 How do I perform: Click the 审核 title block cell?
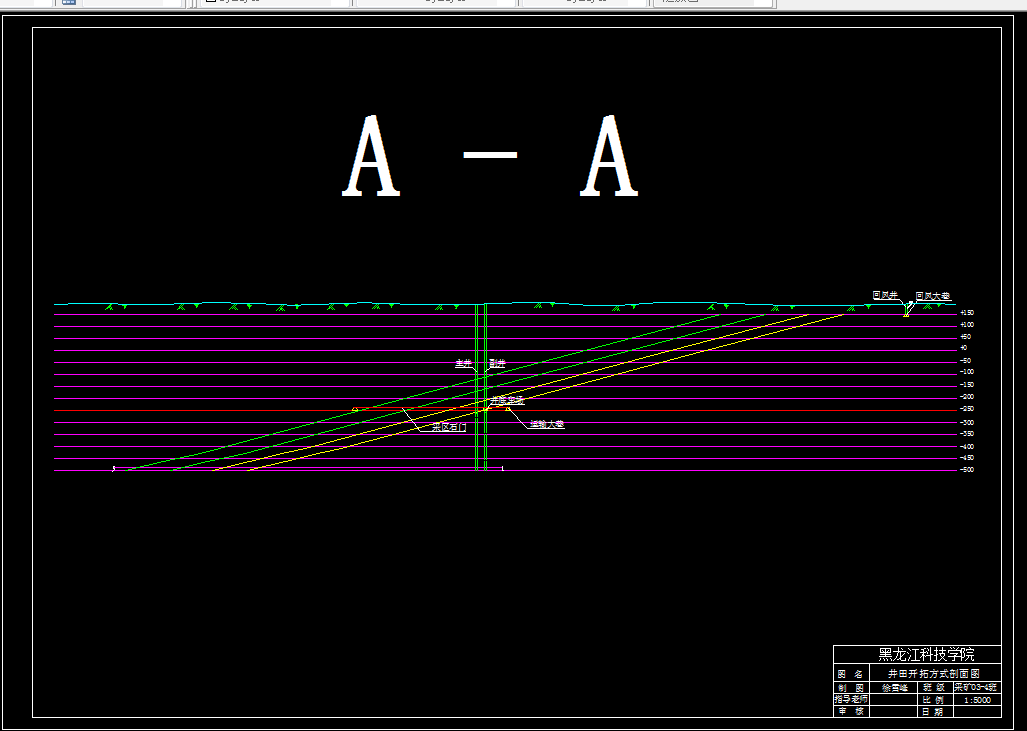pos(851,711)
